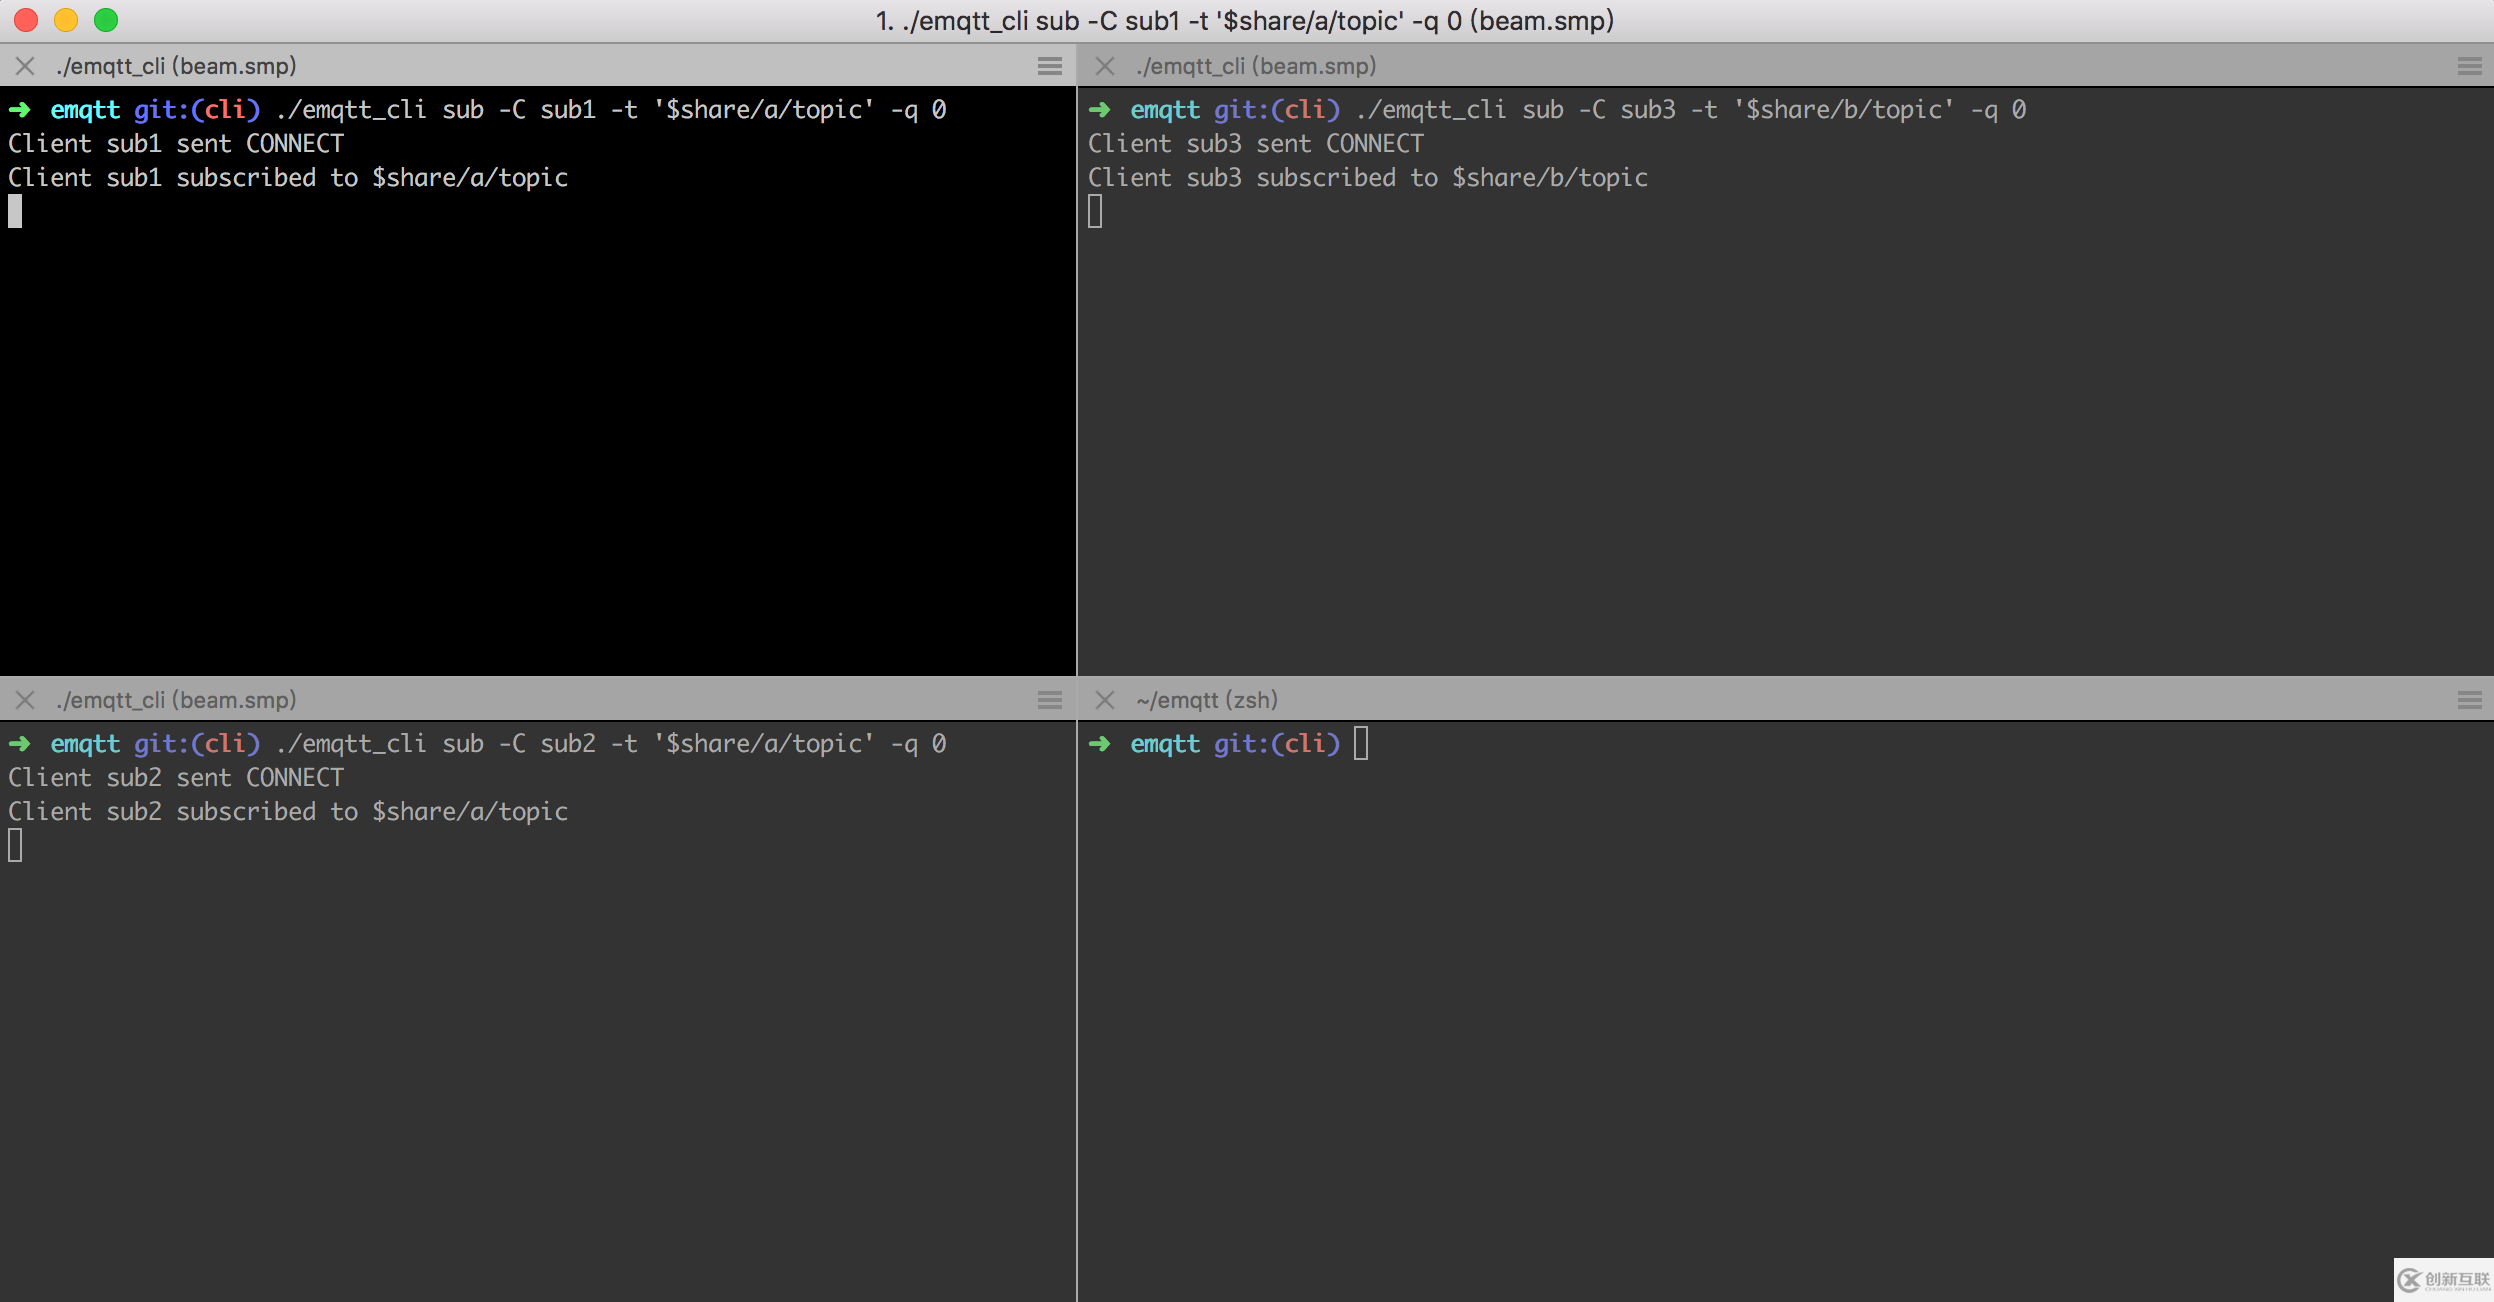Click the cursor outline in sub2 pane

tap(15, 845)
